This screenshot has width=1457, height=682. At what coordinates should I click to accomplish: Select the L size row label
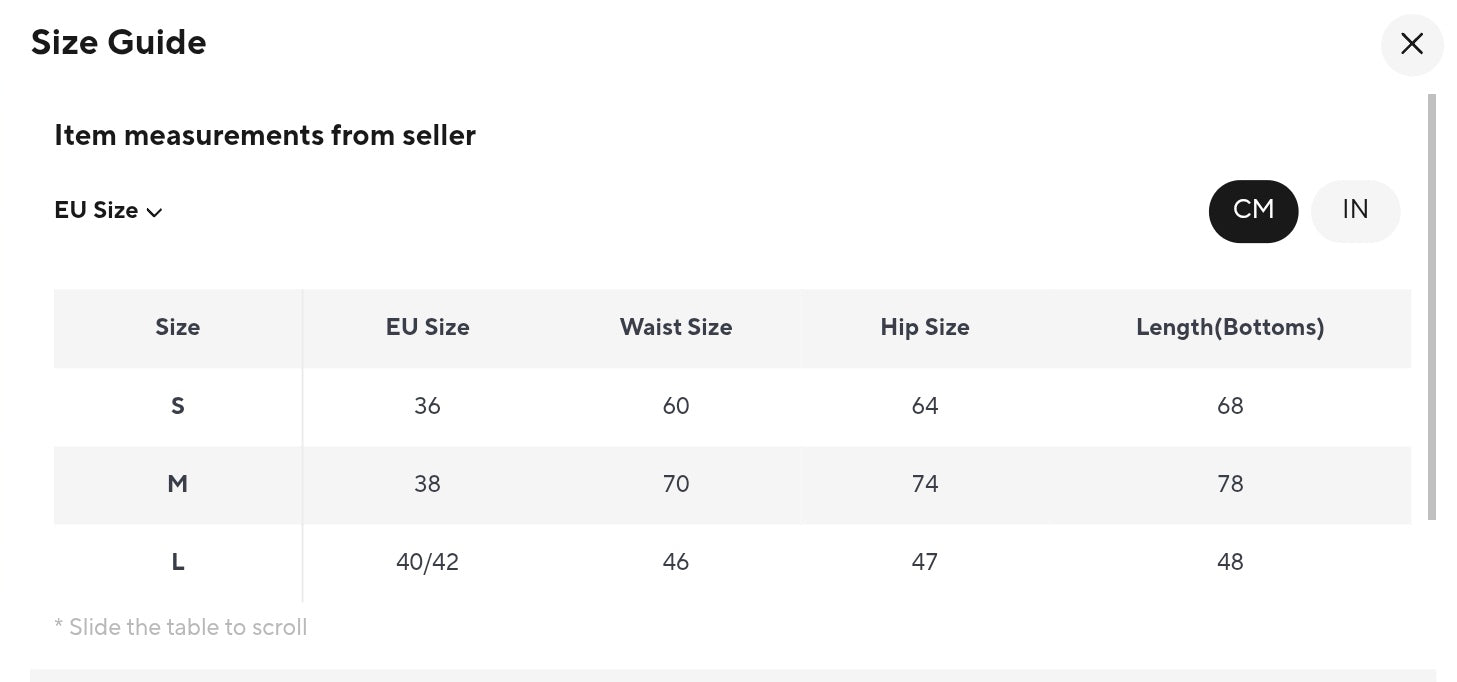(178, 562)
